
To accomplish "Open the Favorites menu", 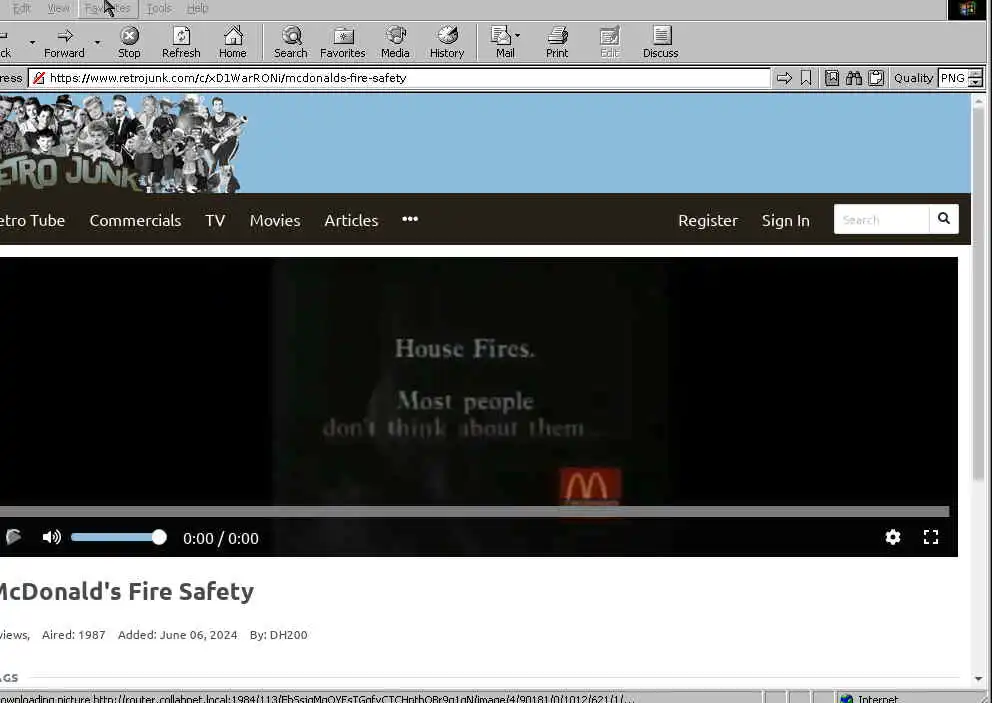I will coord(108,8).
